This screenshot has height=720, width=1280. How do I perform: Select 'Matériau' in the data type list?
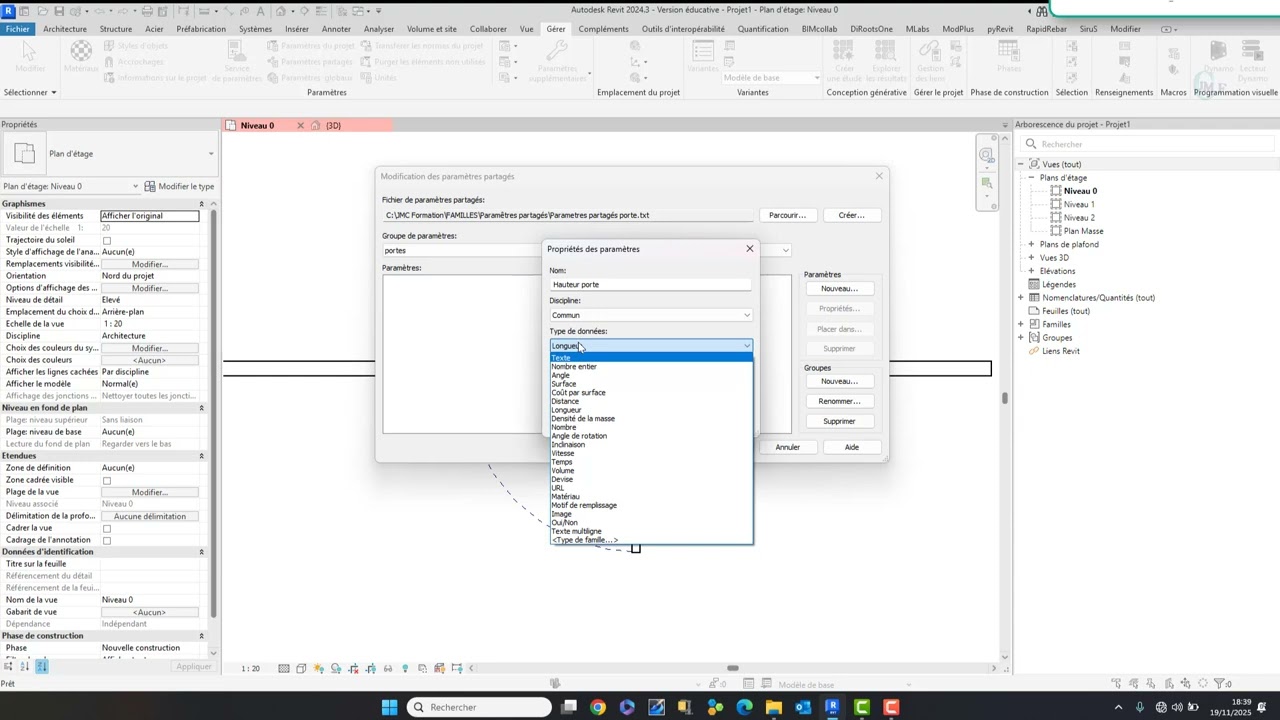tap(565, 497)
